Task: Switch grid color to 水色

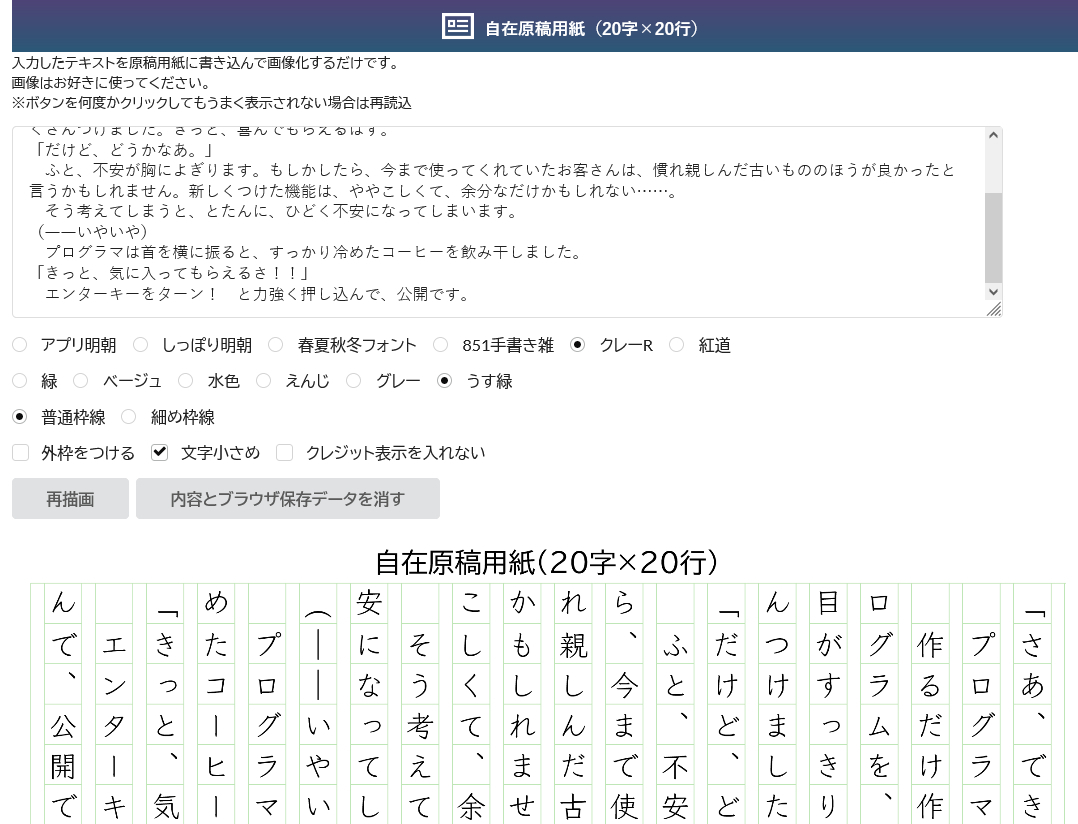Action: pos(186,381)
